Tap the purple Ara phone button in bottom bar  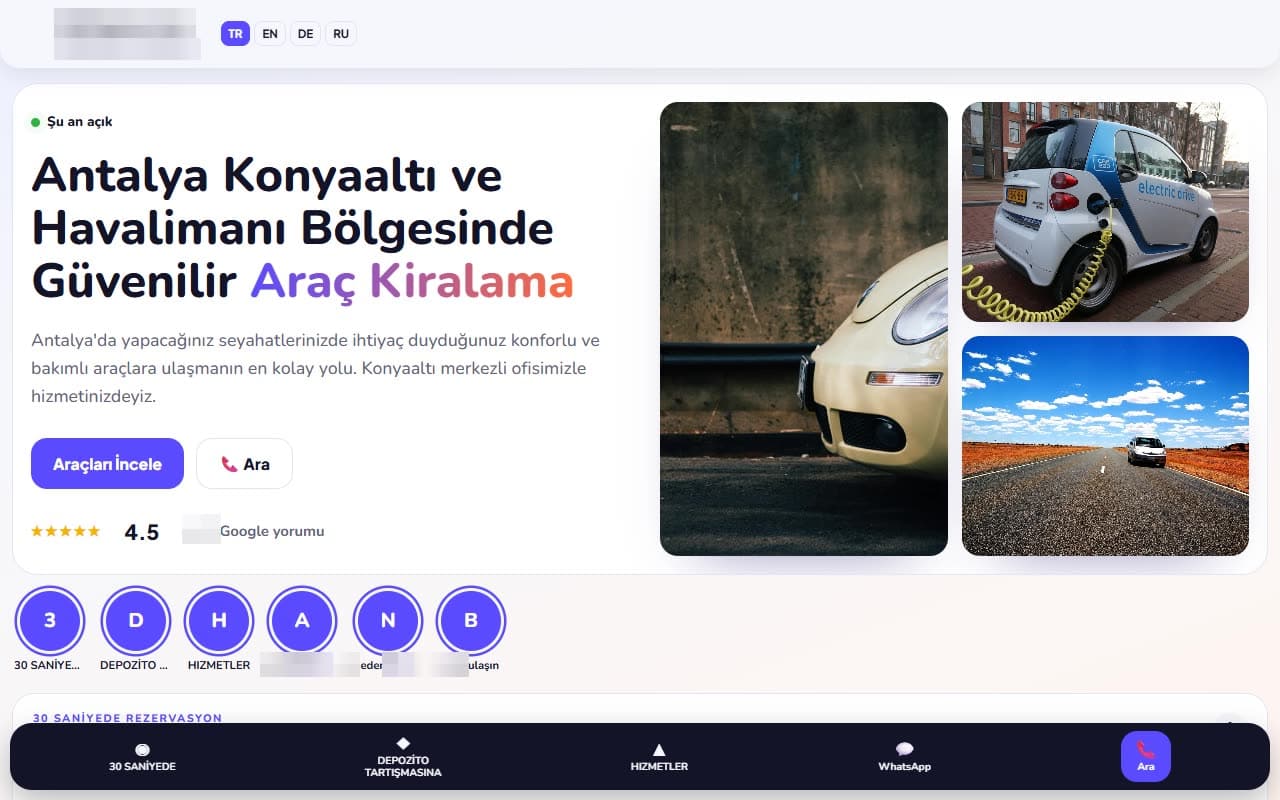pyautogui.click(x=1146, y=757)
